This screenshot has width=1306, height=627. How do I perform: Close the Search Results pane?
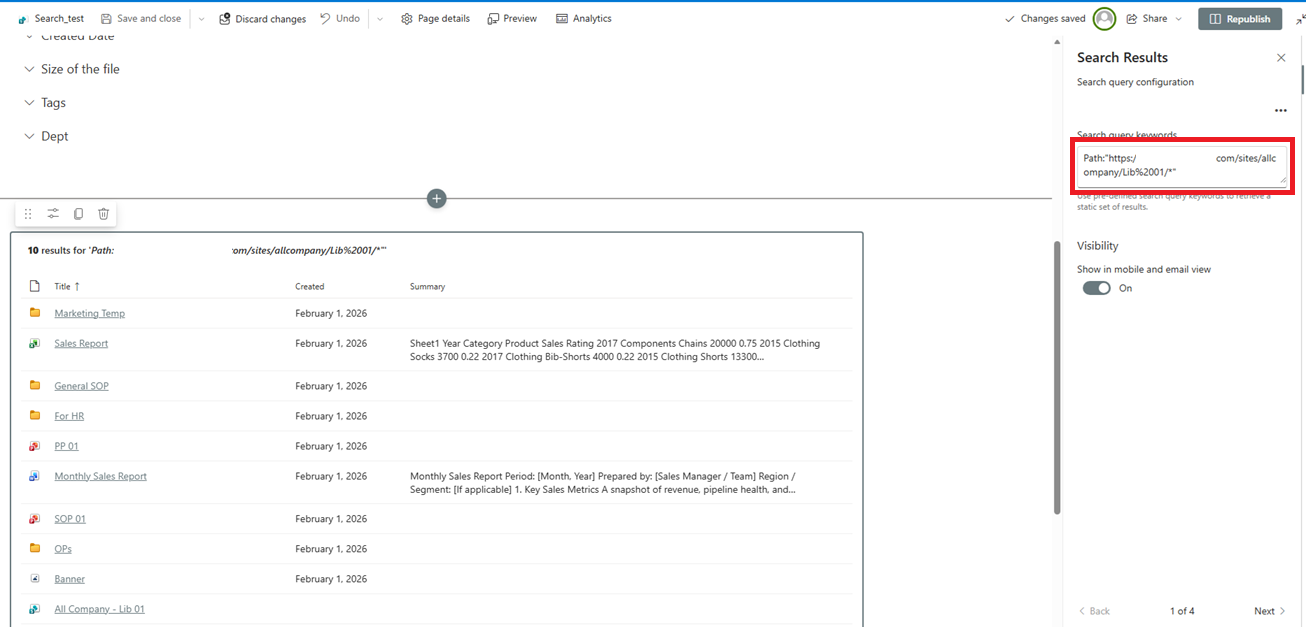pyautogui.click(x=1281, y=58)
